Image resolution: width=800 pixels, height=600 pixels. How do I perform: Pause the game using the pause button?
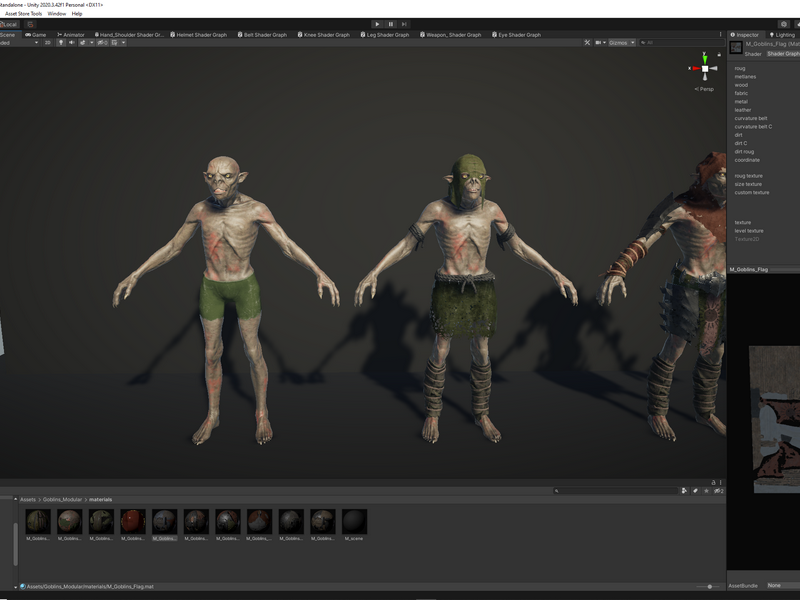[x=391, y=24]
